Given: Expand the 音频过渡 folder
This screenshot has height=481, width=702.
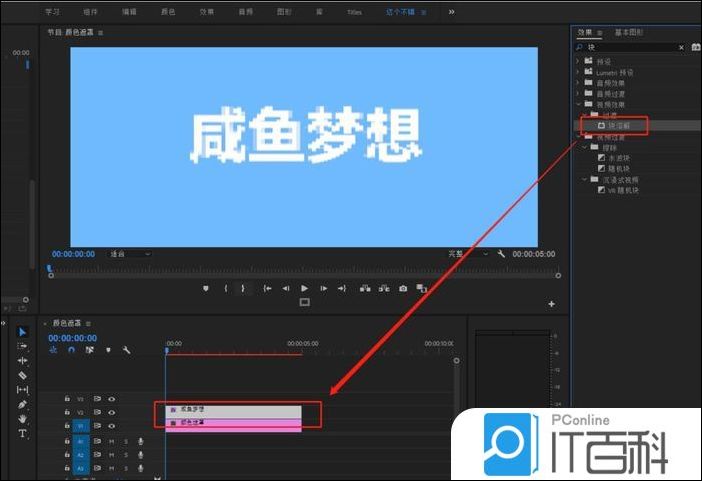Looking at the screenshot, I should 578,93.
